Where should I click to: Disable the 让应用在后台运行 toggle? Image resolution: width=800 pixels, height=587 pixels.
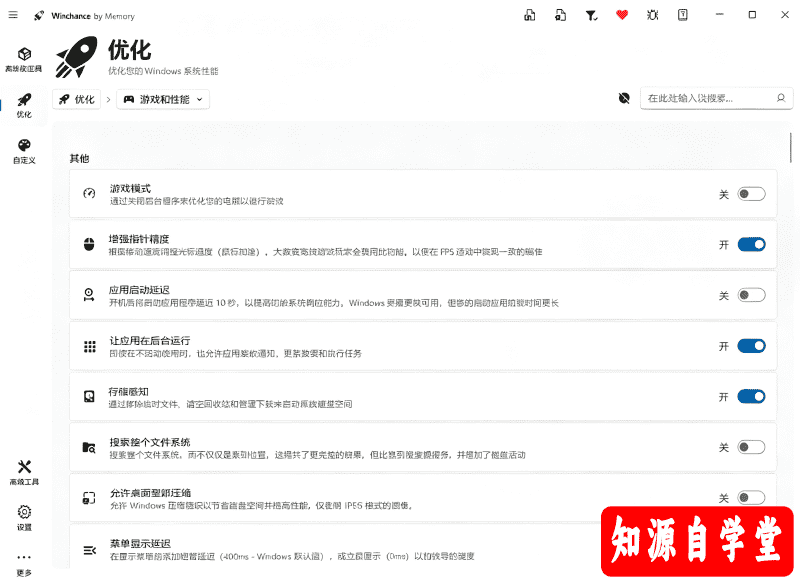pyautogui.click(x=752, y=346)
